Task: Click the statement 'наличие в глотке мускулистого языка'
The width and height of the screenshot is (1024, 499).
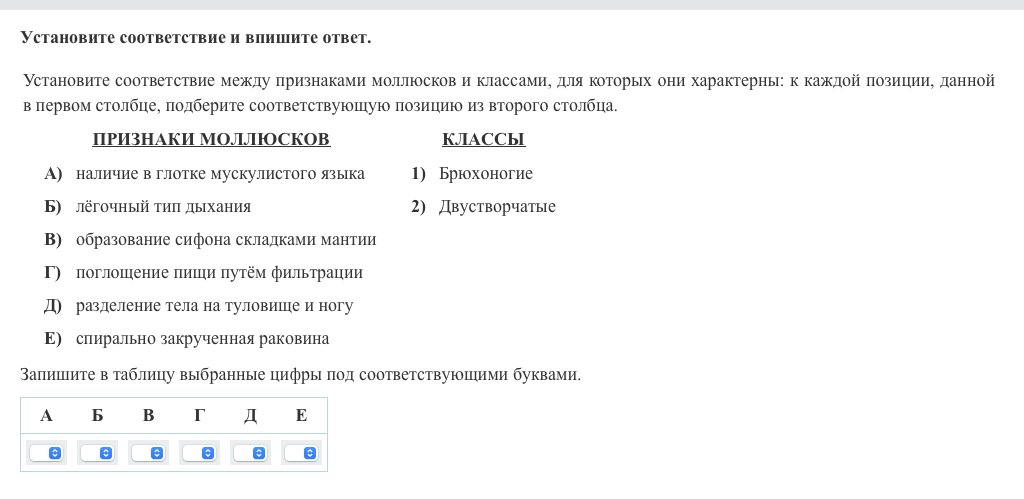Action: point(220,174)
